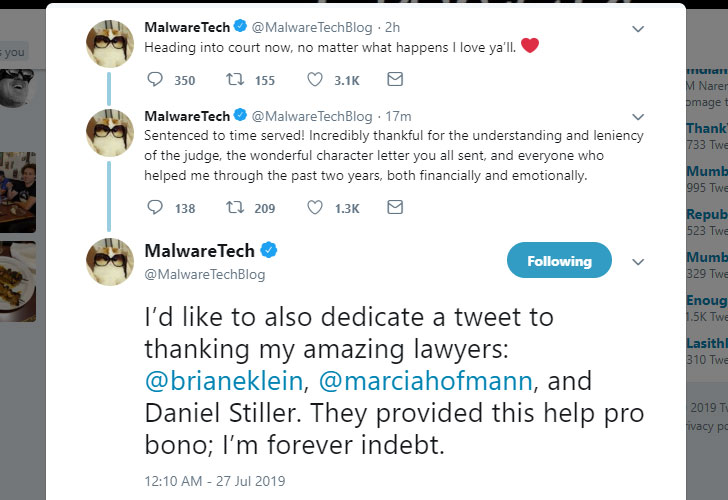Toggle the Following button for MalwareTech
728x500 pixels.
pyautogui.click(x=559, y=260)
